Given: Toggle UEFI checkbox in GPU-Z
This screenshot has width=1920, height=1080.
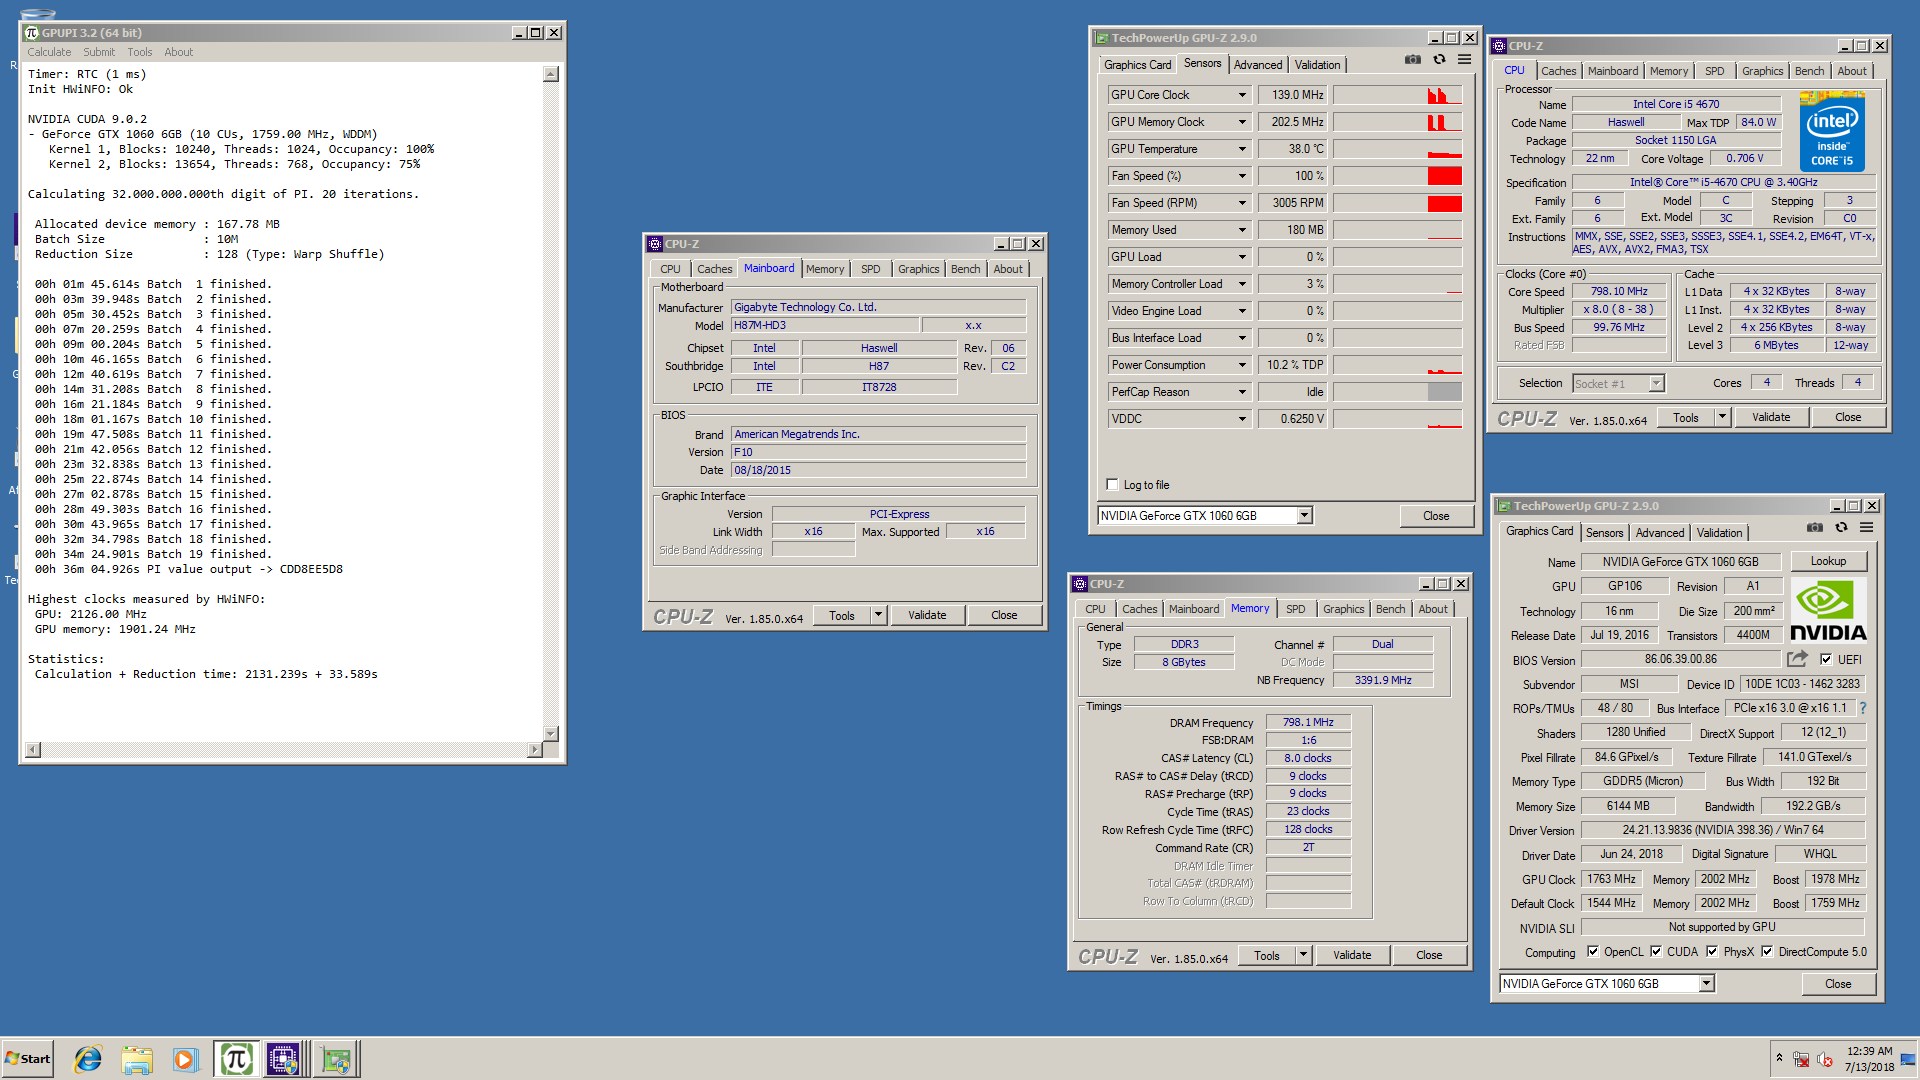Looking at the screenshot, I should tap(1826, 659).
